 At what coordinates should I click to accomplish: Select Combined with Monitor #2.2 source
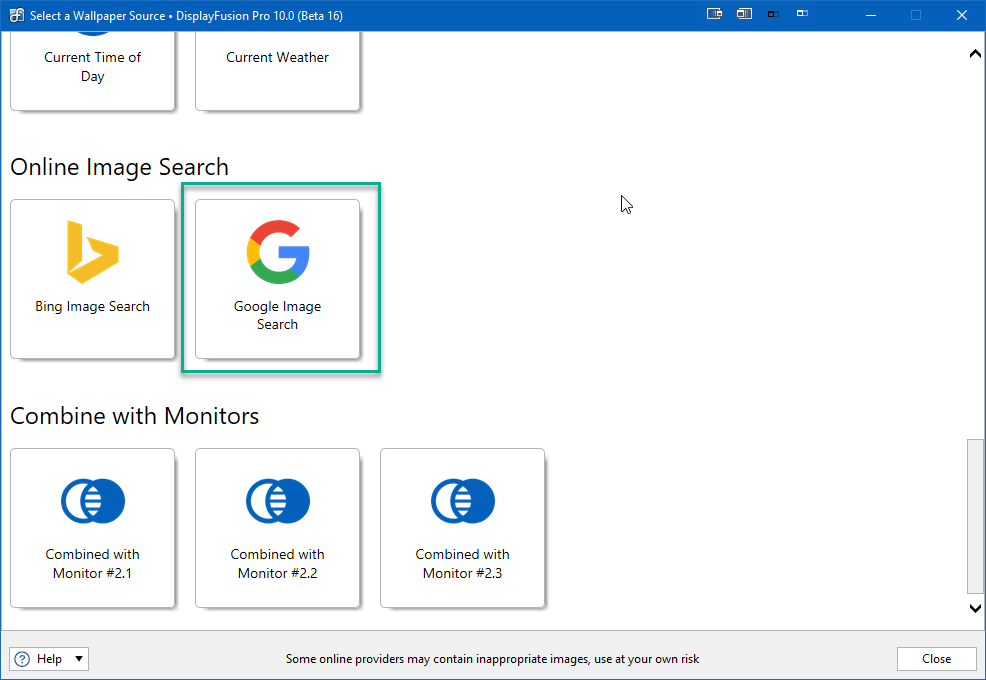coord(277,527)
